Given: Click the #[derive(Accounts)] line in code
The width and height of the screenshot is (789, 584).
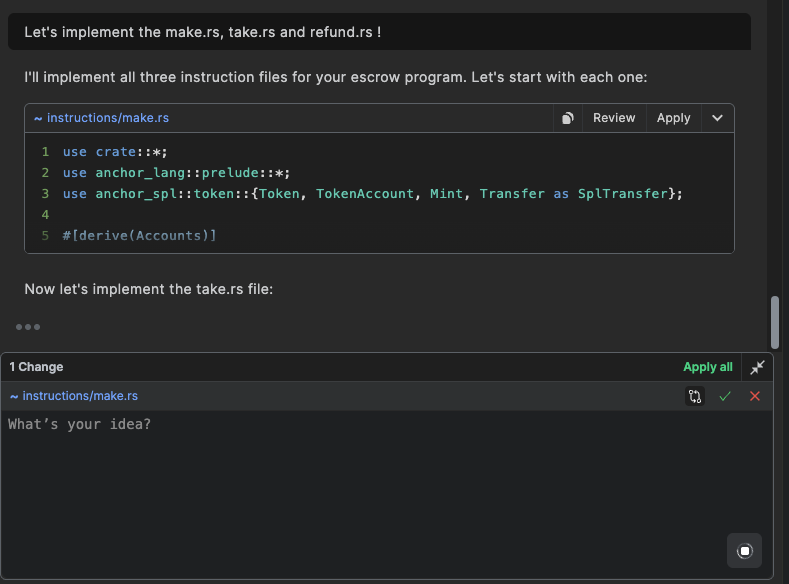Looking at the screenshot, I should [x=139, y=236].
